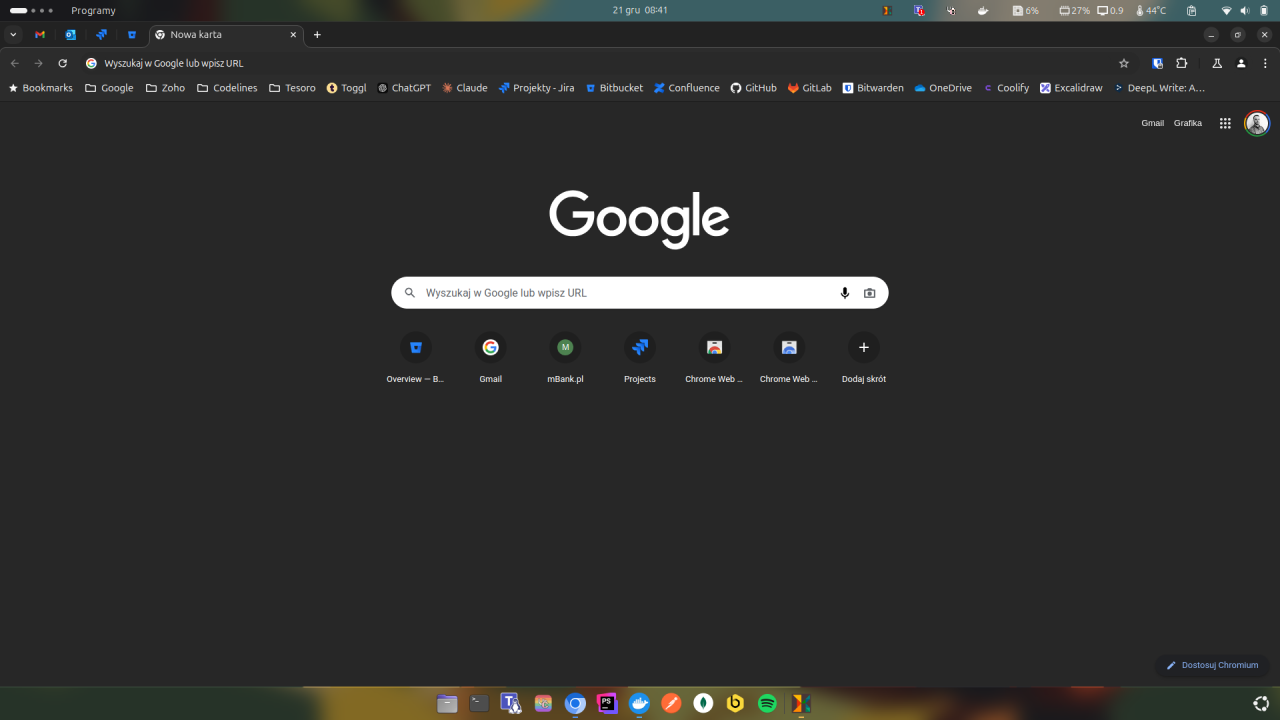Open Google Lens image search icon
The height and width of the screenshot is (720, 1280).
(869, 293)
